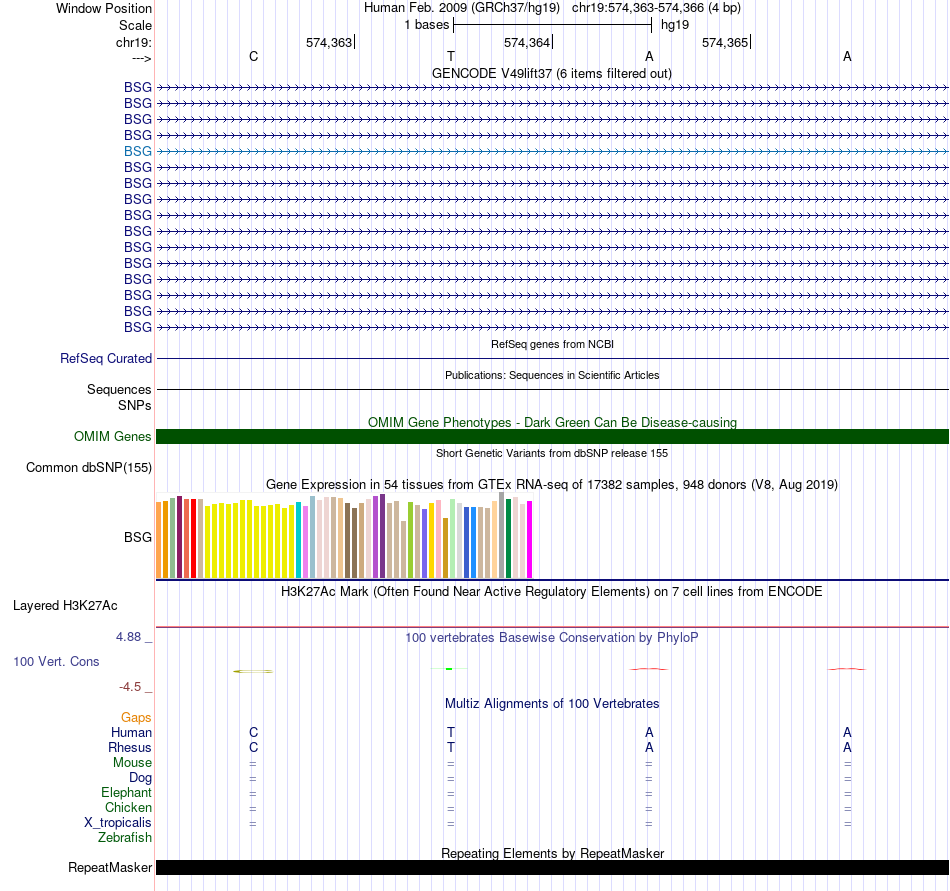950x891 pixels.
Task: Click the Human Feb. 2009 (GRCh37/hg19) assembly title
Action: click(x=462, y=8)
